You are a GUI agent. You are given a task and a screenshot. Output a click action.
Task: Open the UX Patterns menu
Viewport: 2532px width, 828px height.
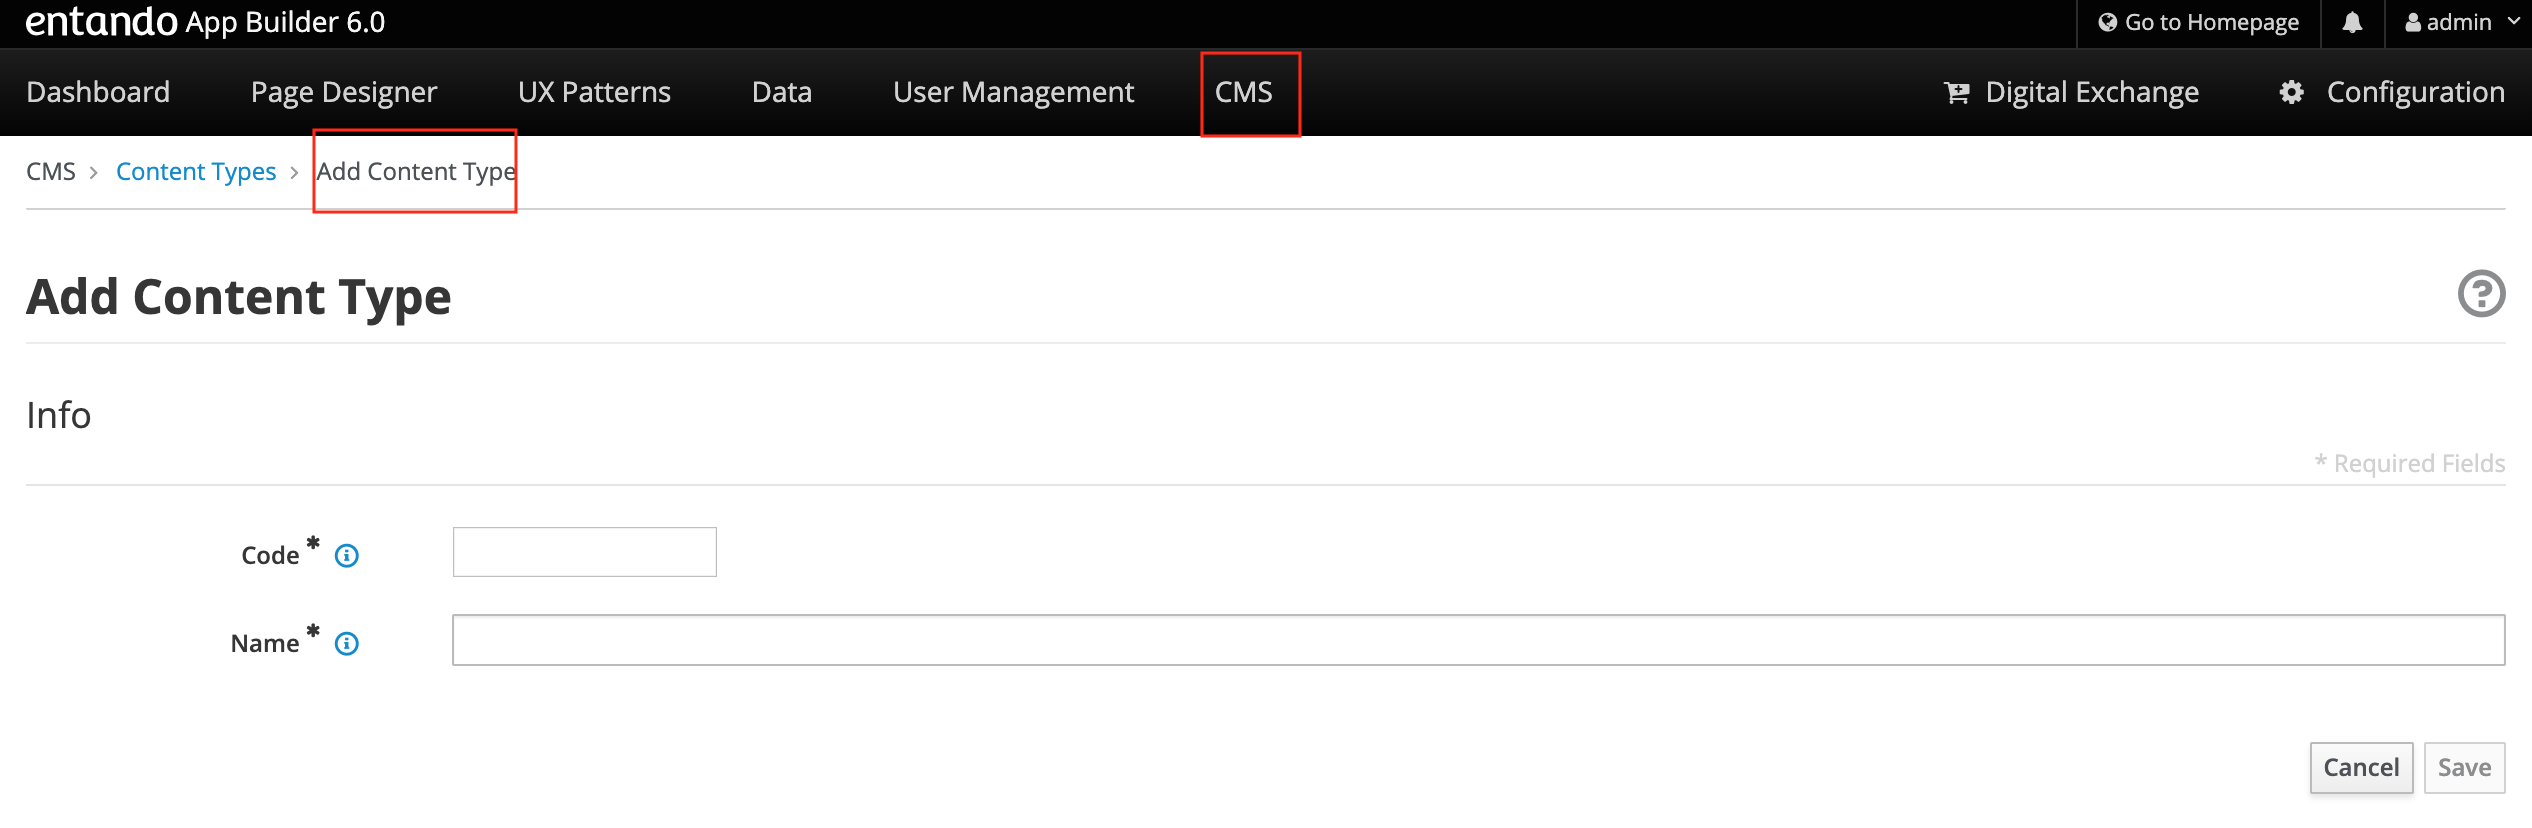(x=594, y=92)
